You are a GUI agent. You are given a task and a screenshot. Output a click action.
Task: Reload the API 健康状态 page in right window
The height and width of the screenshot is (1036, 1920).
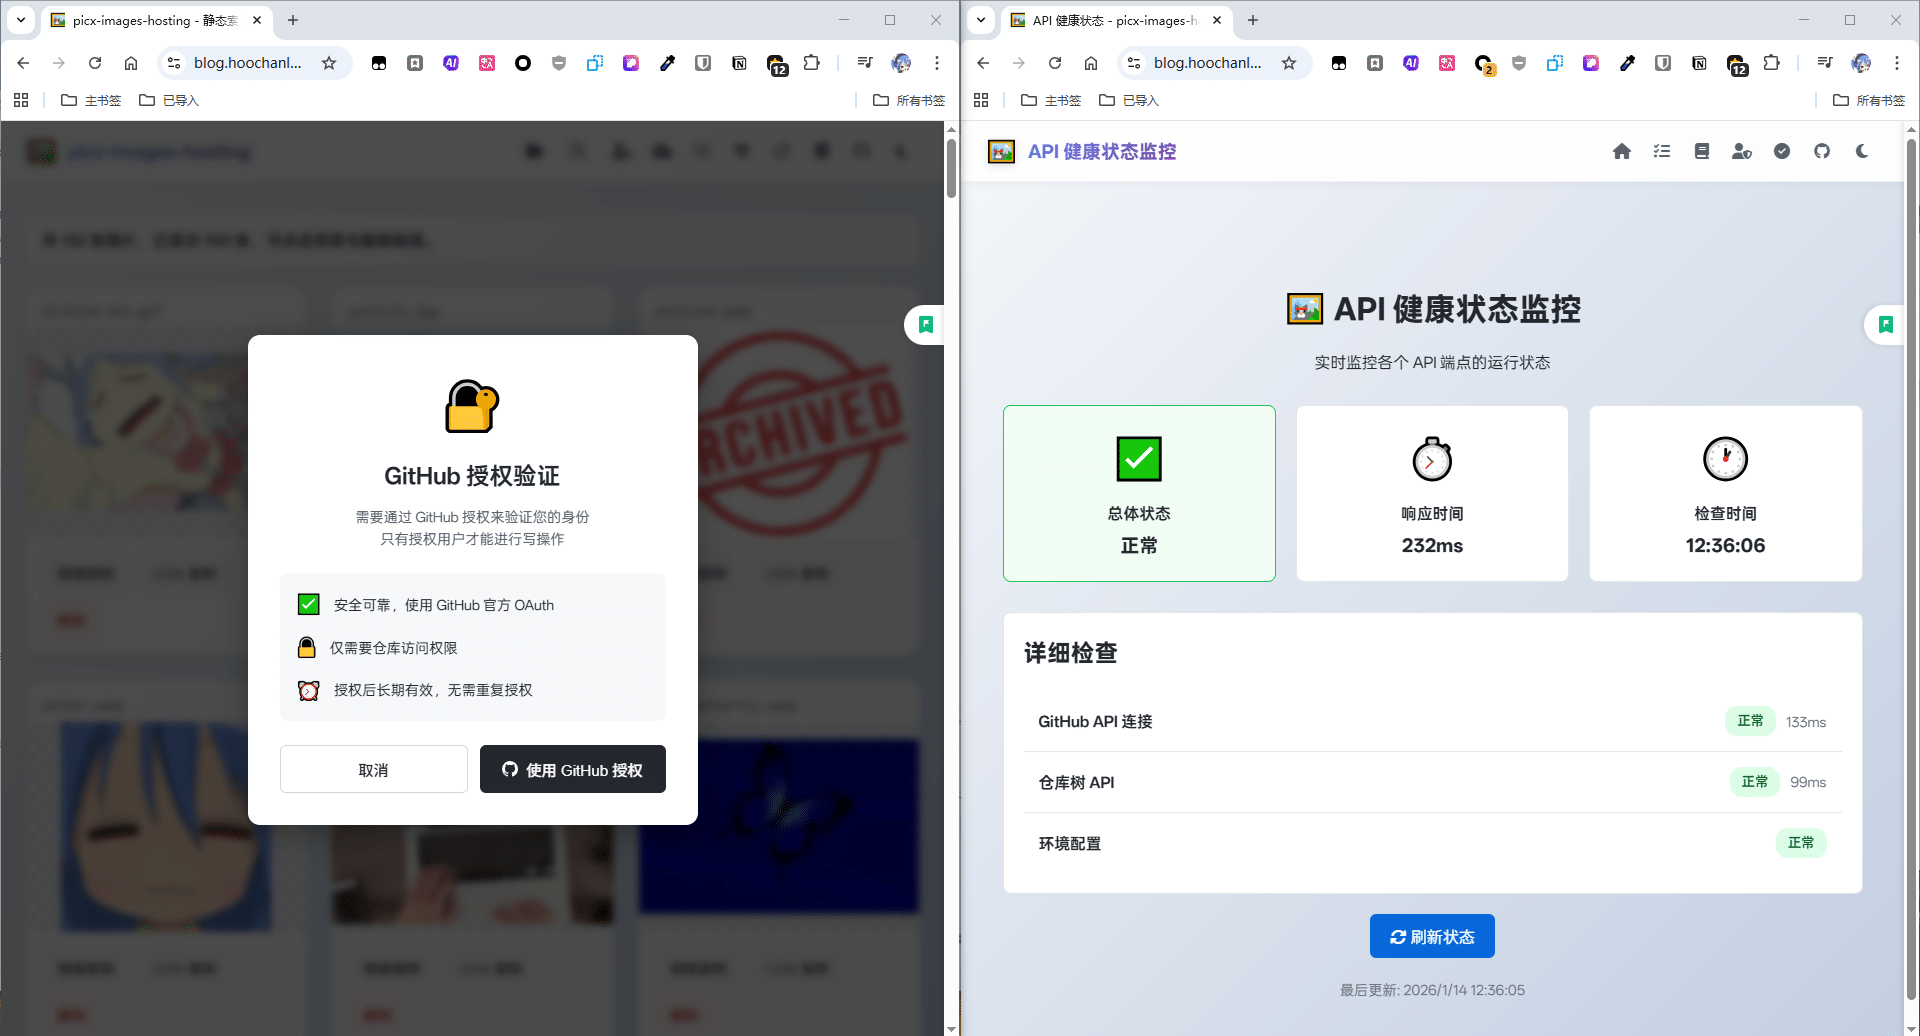[1055, 63]
